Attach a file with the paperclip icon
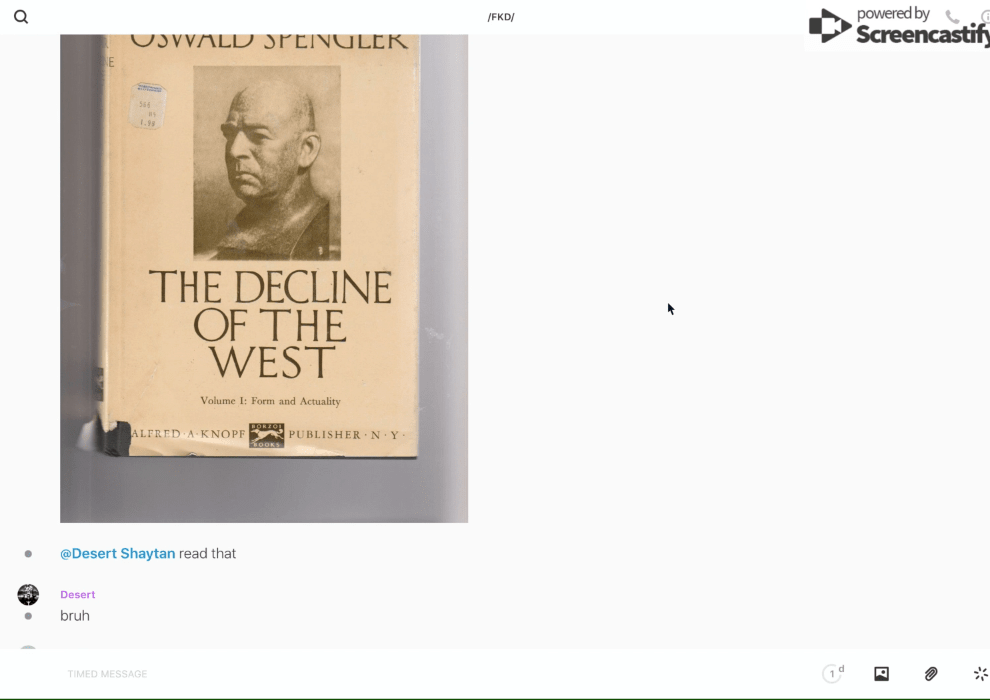The image size is (990, 700). point(931,674)
